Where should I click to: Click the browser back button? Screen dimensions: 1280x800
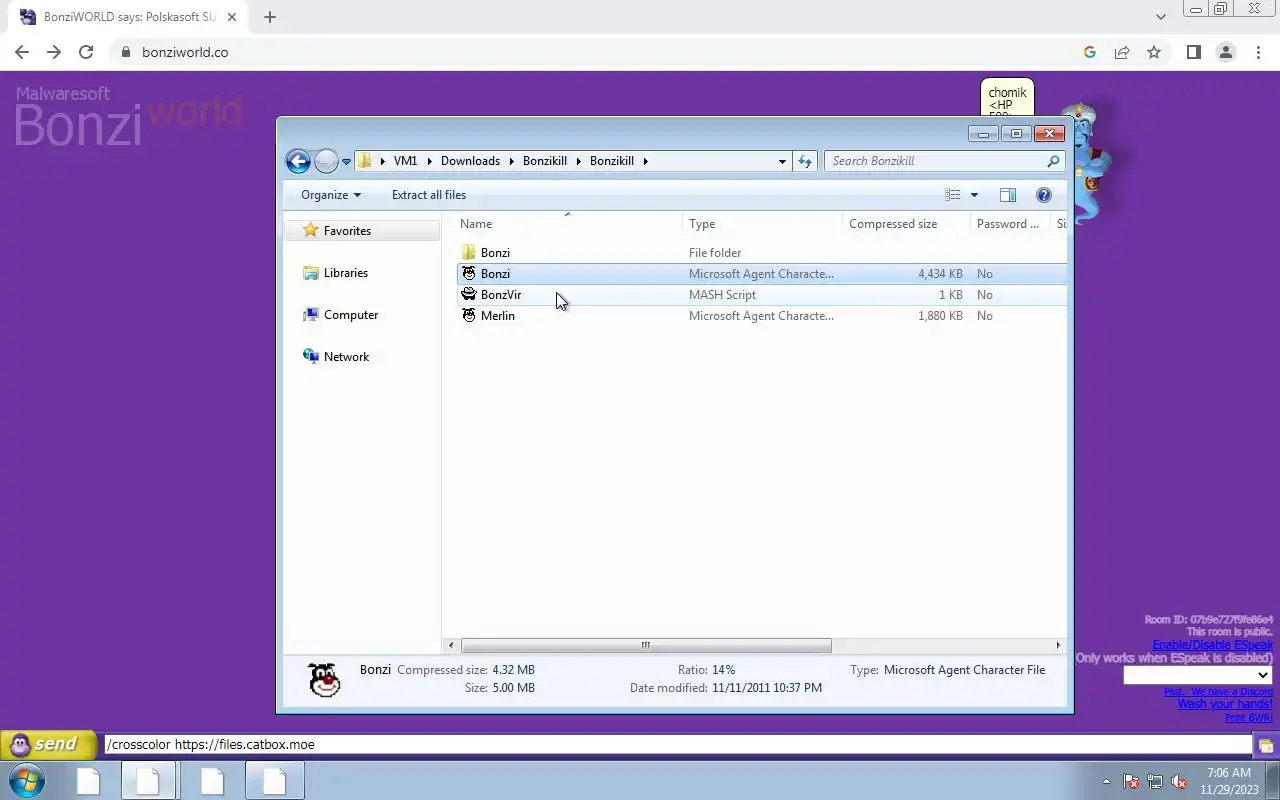(22, 52)
